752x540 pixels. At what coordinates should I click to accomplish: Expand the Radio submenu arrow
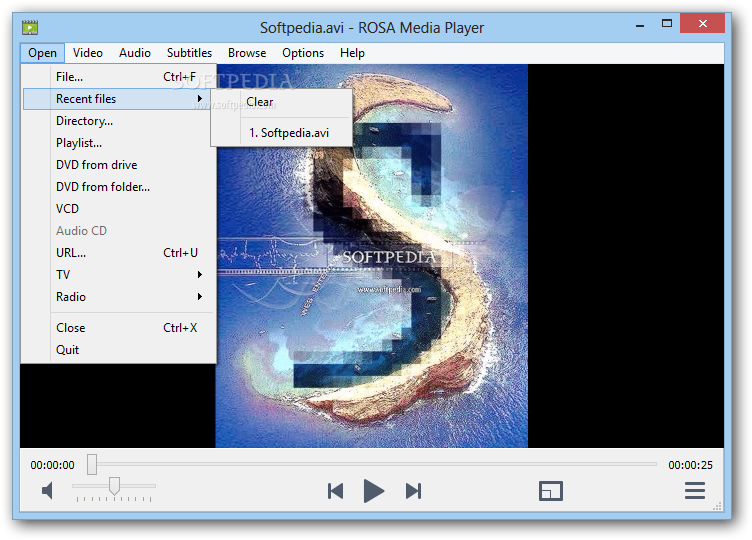click(x=200, y=297)
